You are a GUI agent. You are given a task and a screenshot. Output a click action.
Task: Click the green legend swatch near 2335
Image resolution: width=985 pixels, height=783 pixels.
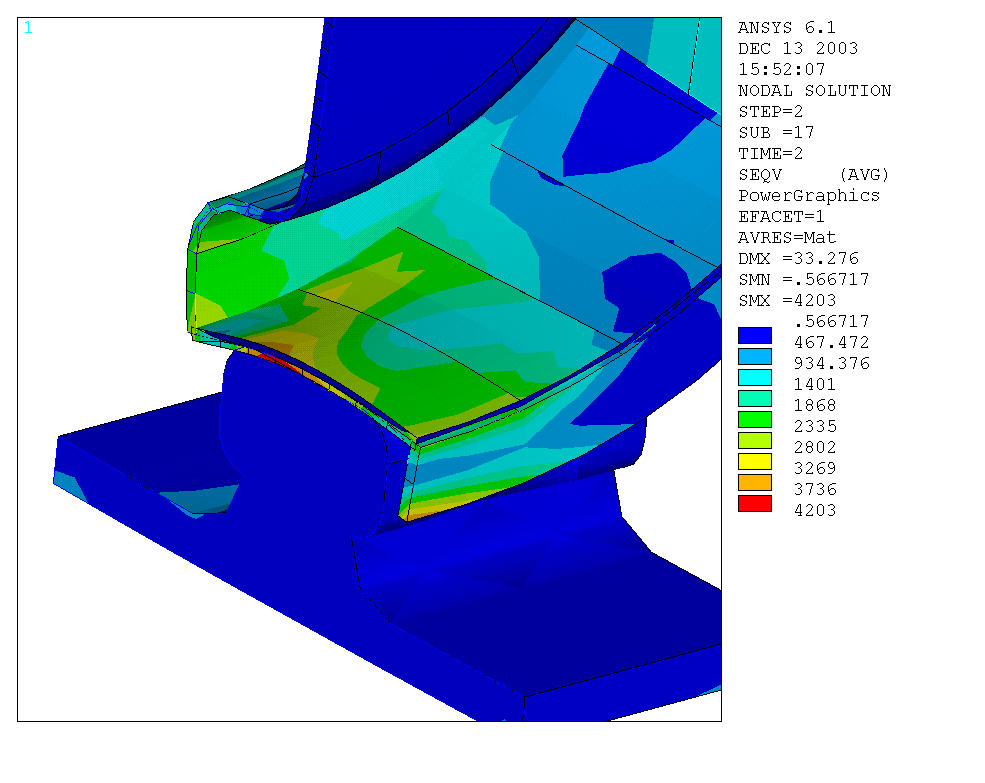[754, 419]
